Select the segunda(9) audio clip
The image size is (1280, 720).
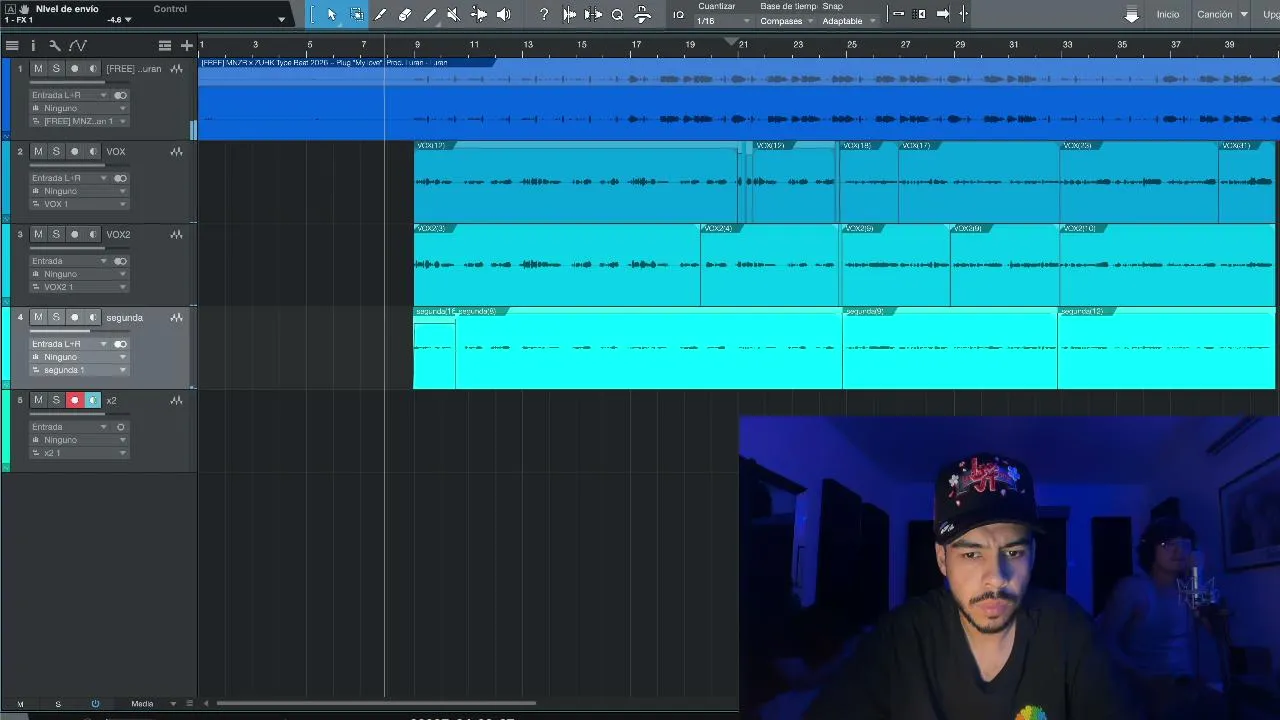pyautogui.click(x=949, y=347)
